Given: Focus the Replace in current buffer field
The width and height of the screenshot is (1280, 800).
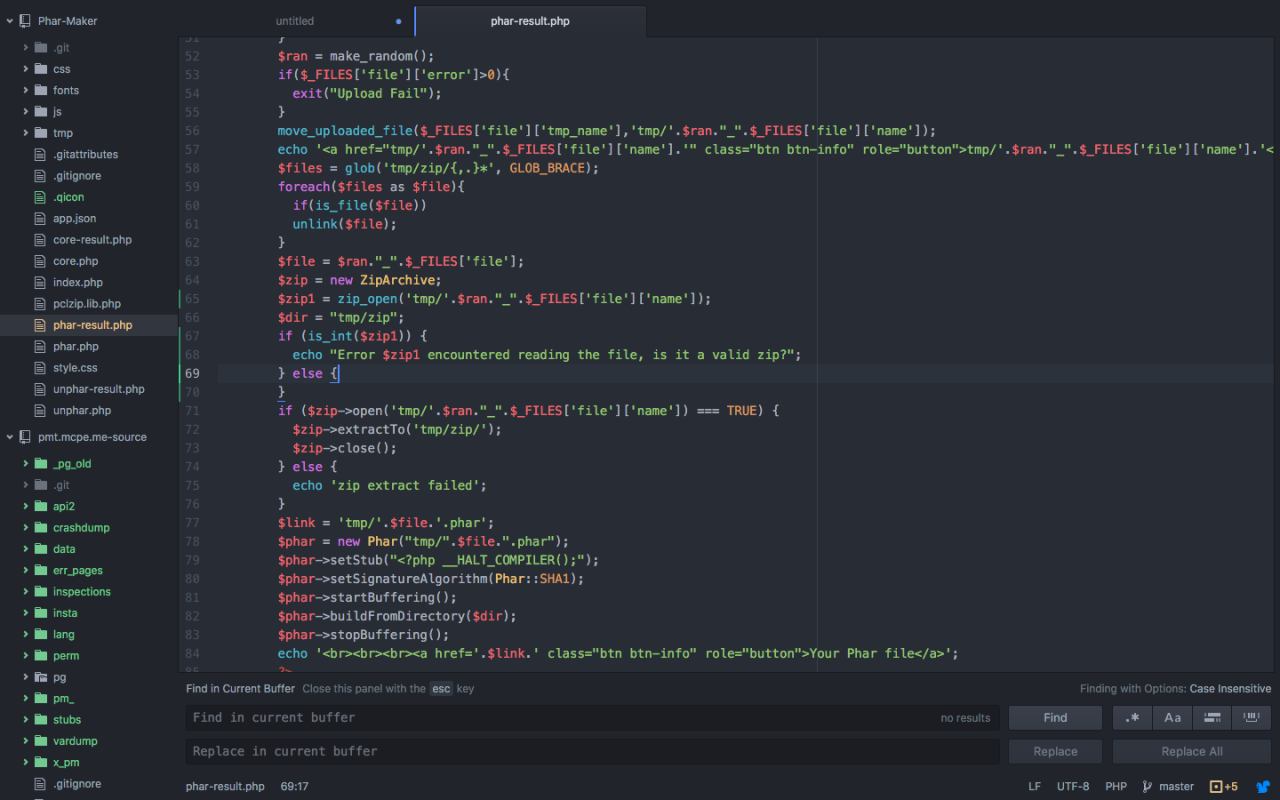Looking at the screenshot, I should 592,751.
